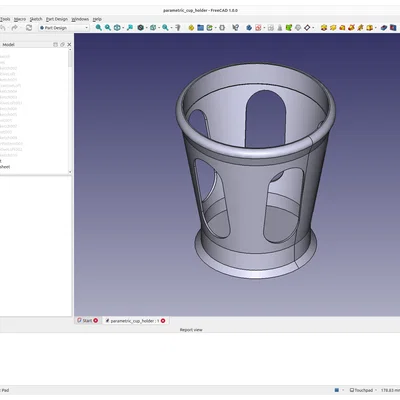Click the Variable Set bracket icon
This screenshot has width=400, height=400.
[x=222, y=28]
